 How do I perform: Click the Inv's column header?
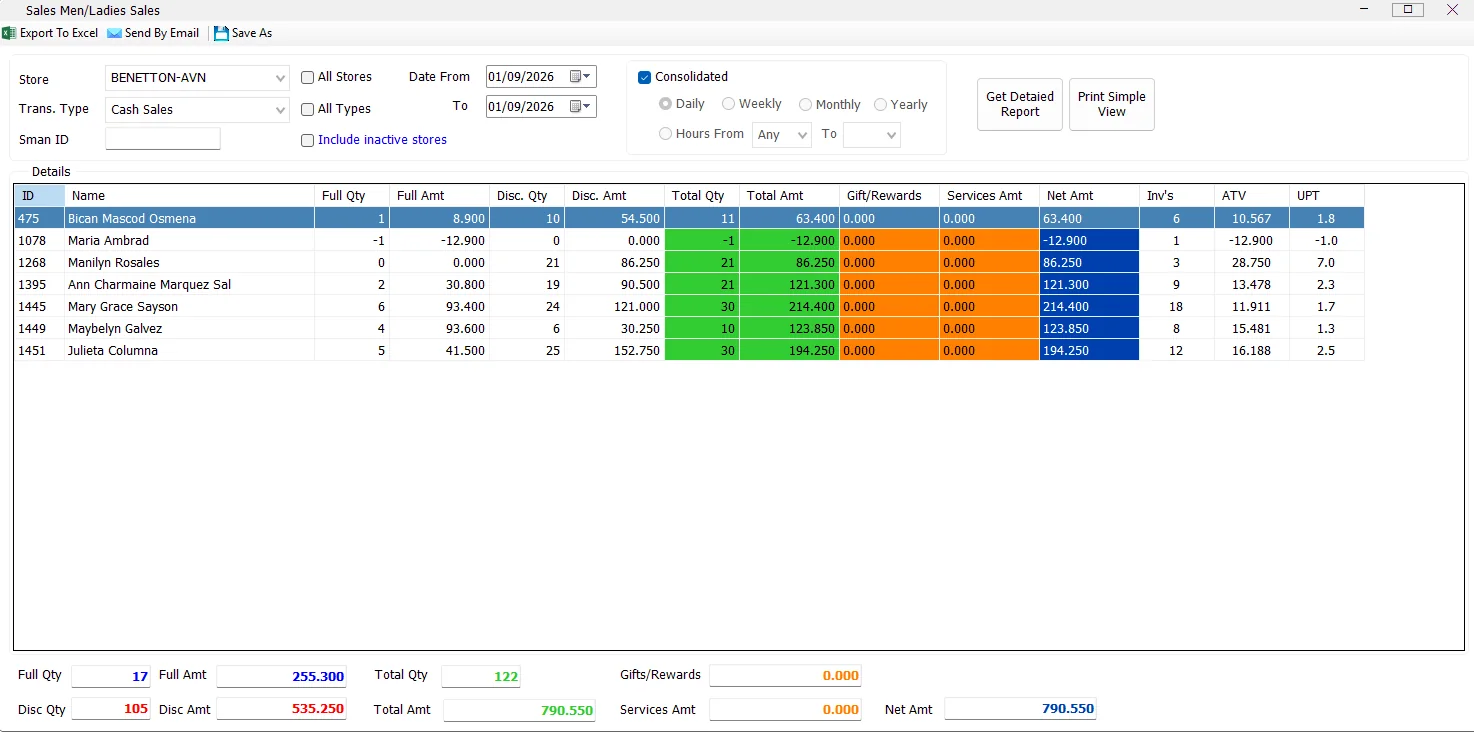[1177, 196]
